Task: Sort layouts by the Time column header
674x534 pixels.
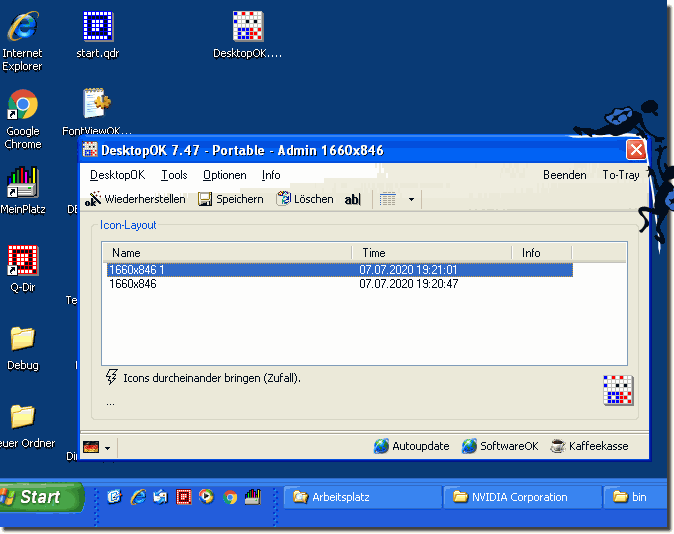Action: 432,253
